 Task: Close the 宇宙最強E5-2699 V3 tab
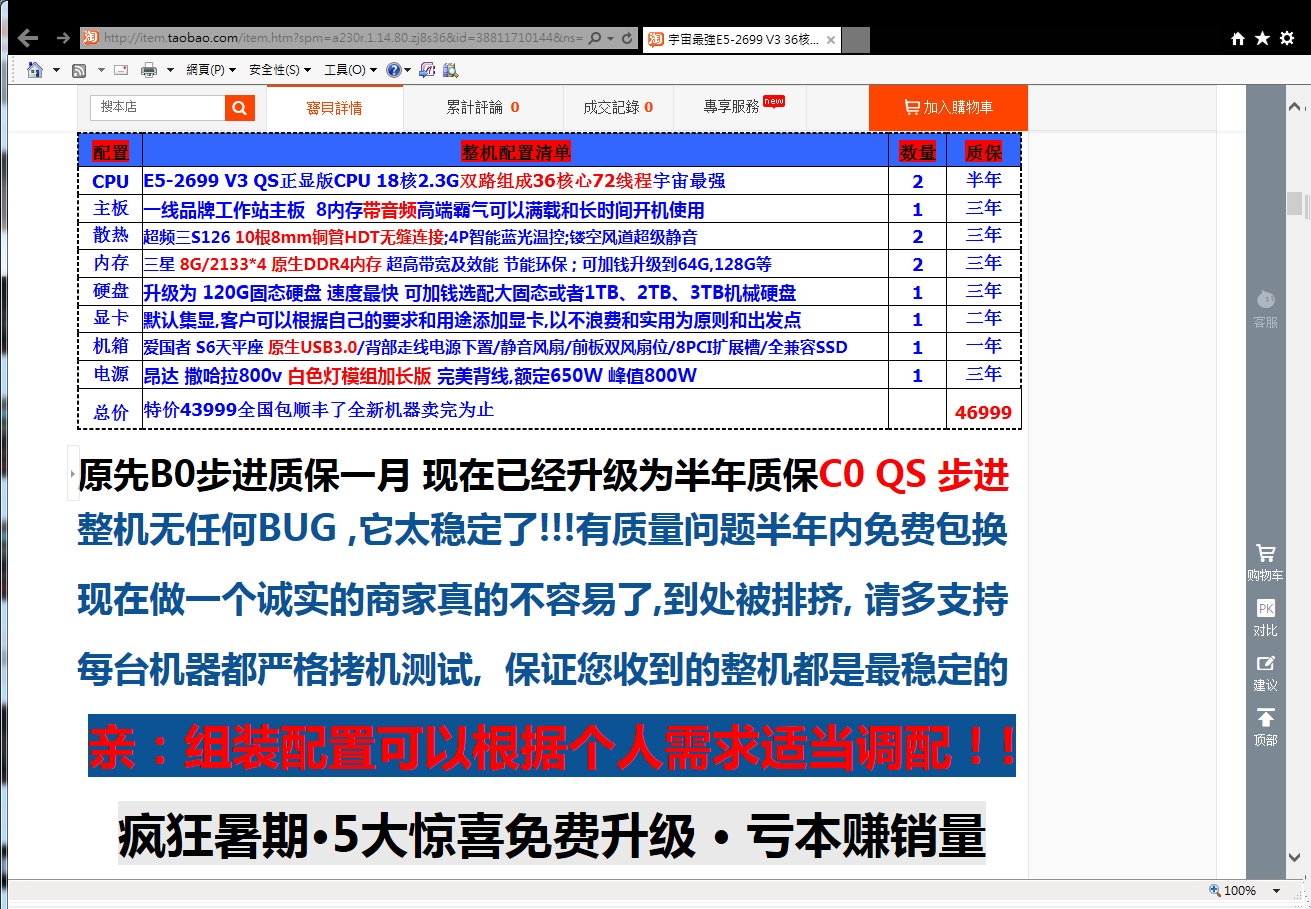831,40
